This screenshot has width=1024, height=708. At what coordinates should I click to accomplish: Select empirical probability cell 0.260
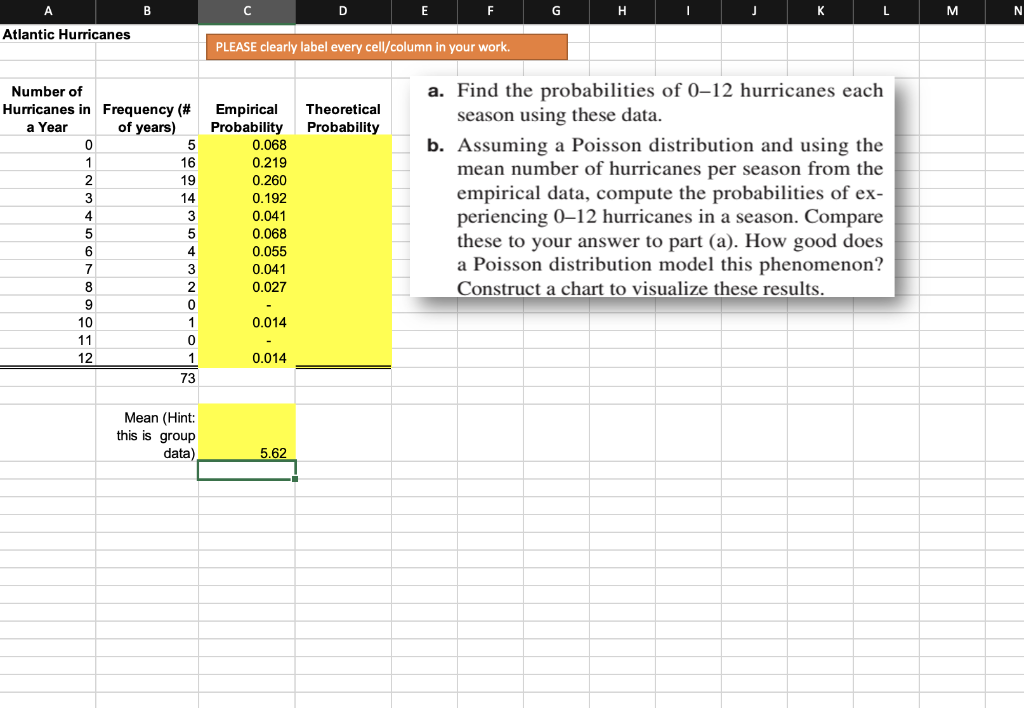pyautogui.click(x=247, y=180)
